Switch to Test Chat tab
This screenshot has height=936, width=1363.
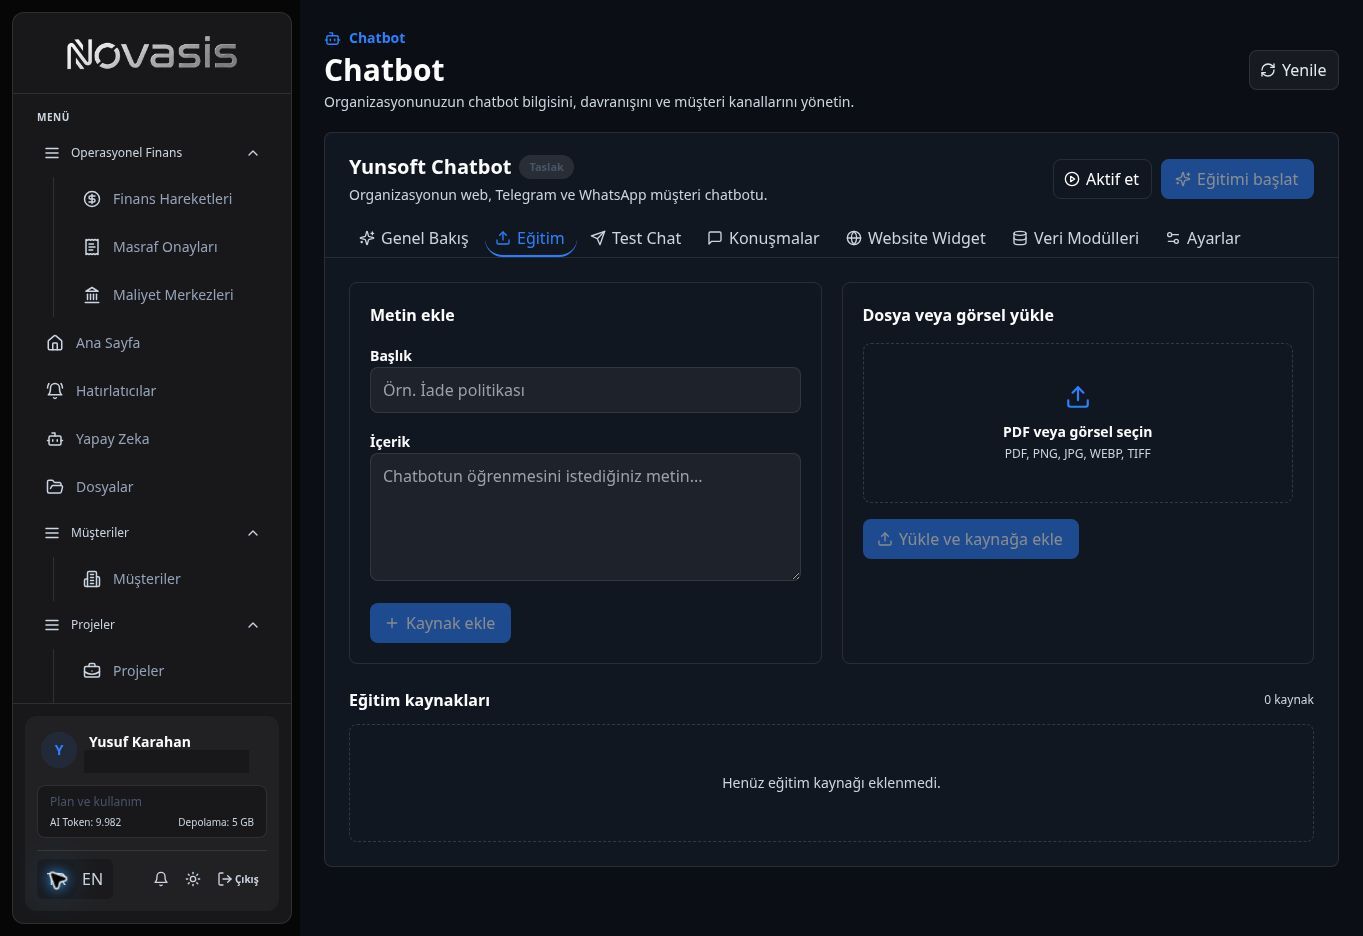[x=636, y=238]
